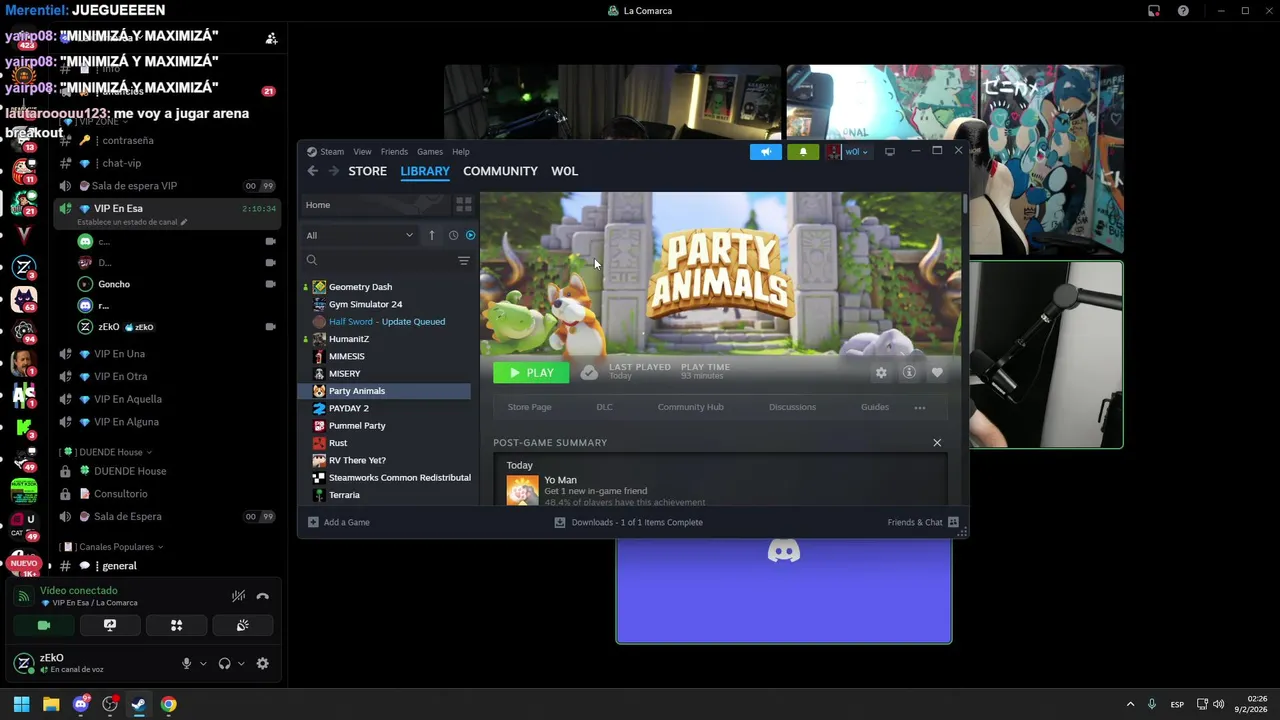
Task: Switch to the STORE tab
Action: 367,171
